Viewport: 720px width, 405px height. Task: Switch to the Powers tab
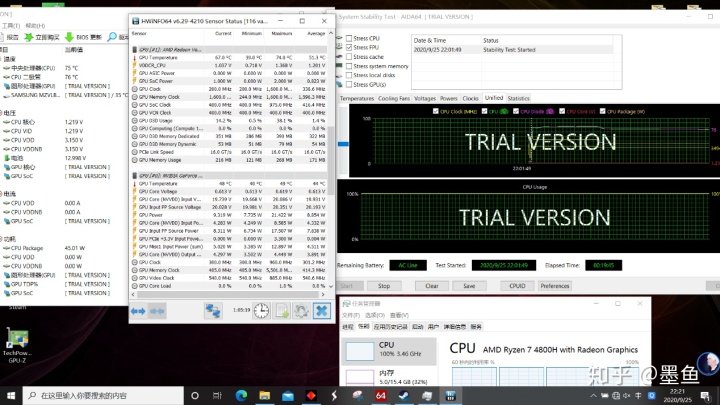(449, 98)
